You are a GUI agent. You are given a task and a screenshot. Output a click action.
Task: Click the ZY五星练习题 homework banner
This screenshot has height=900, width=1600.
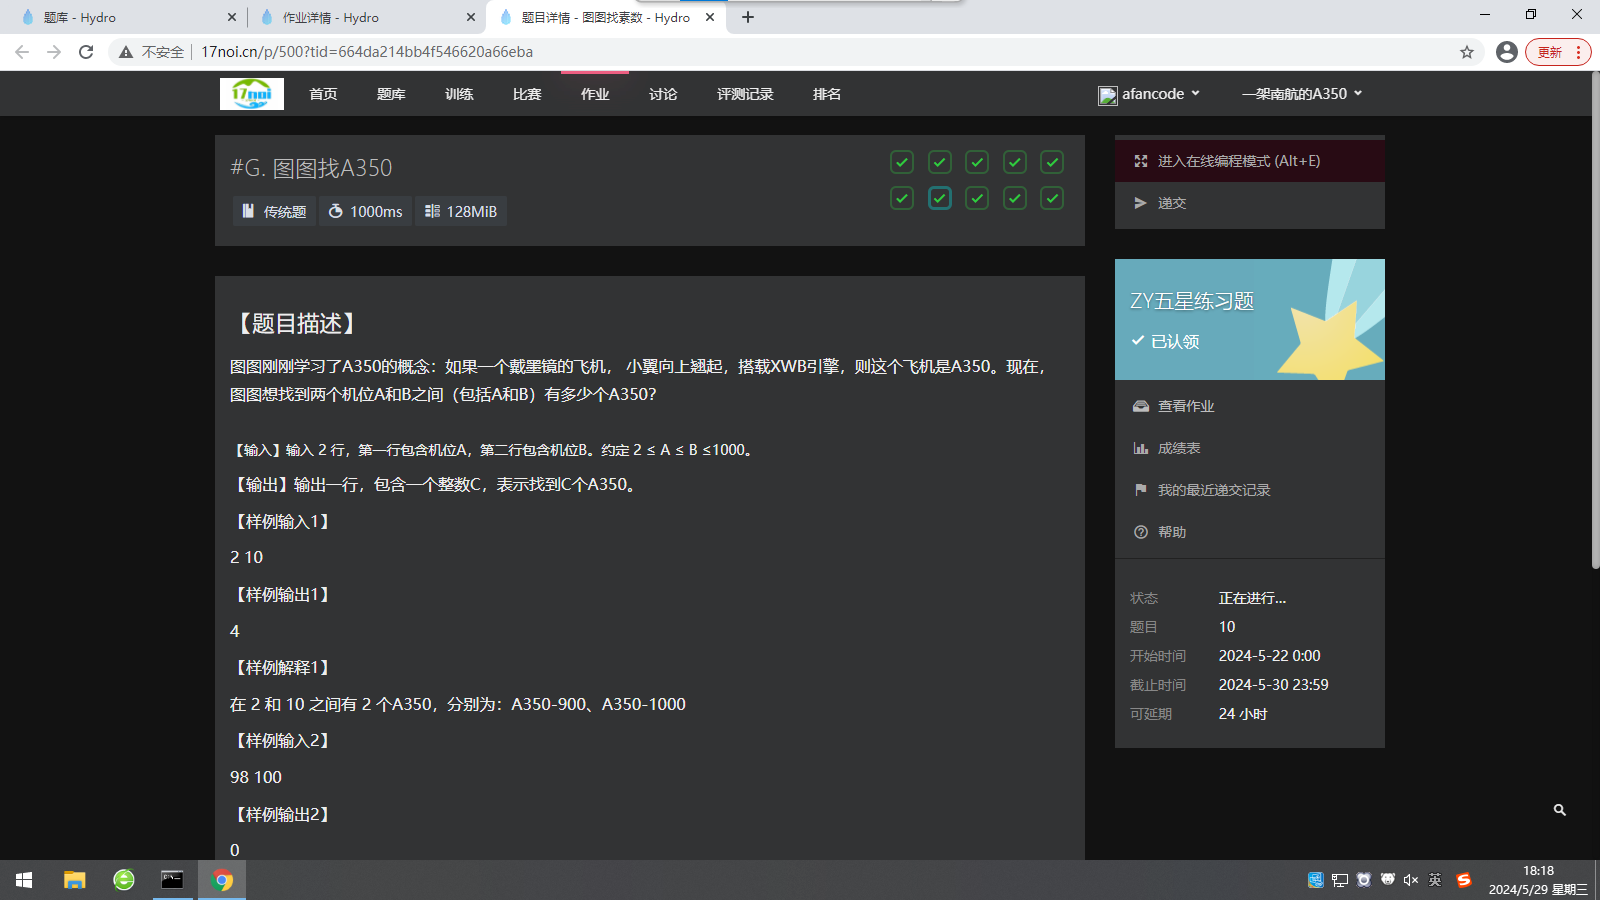[x=1250, y=319]
